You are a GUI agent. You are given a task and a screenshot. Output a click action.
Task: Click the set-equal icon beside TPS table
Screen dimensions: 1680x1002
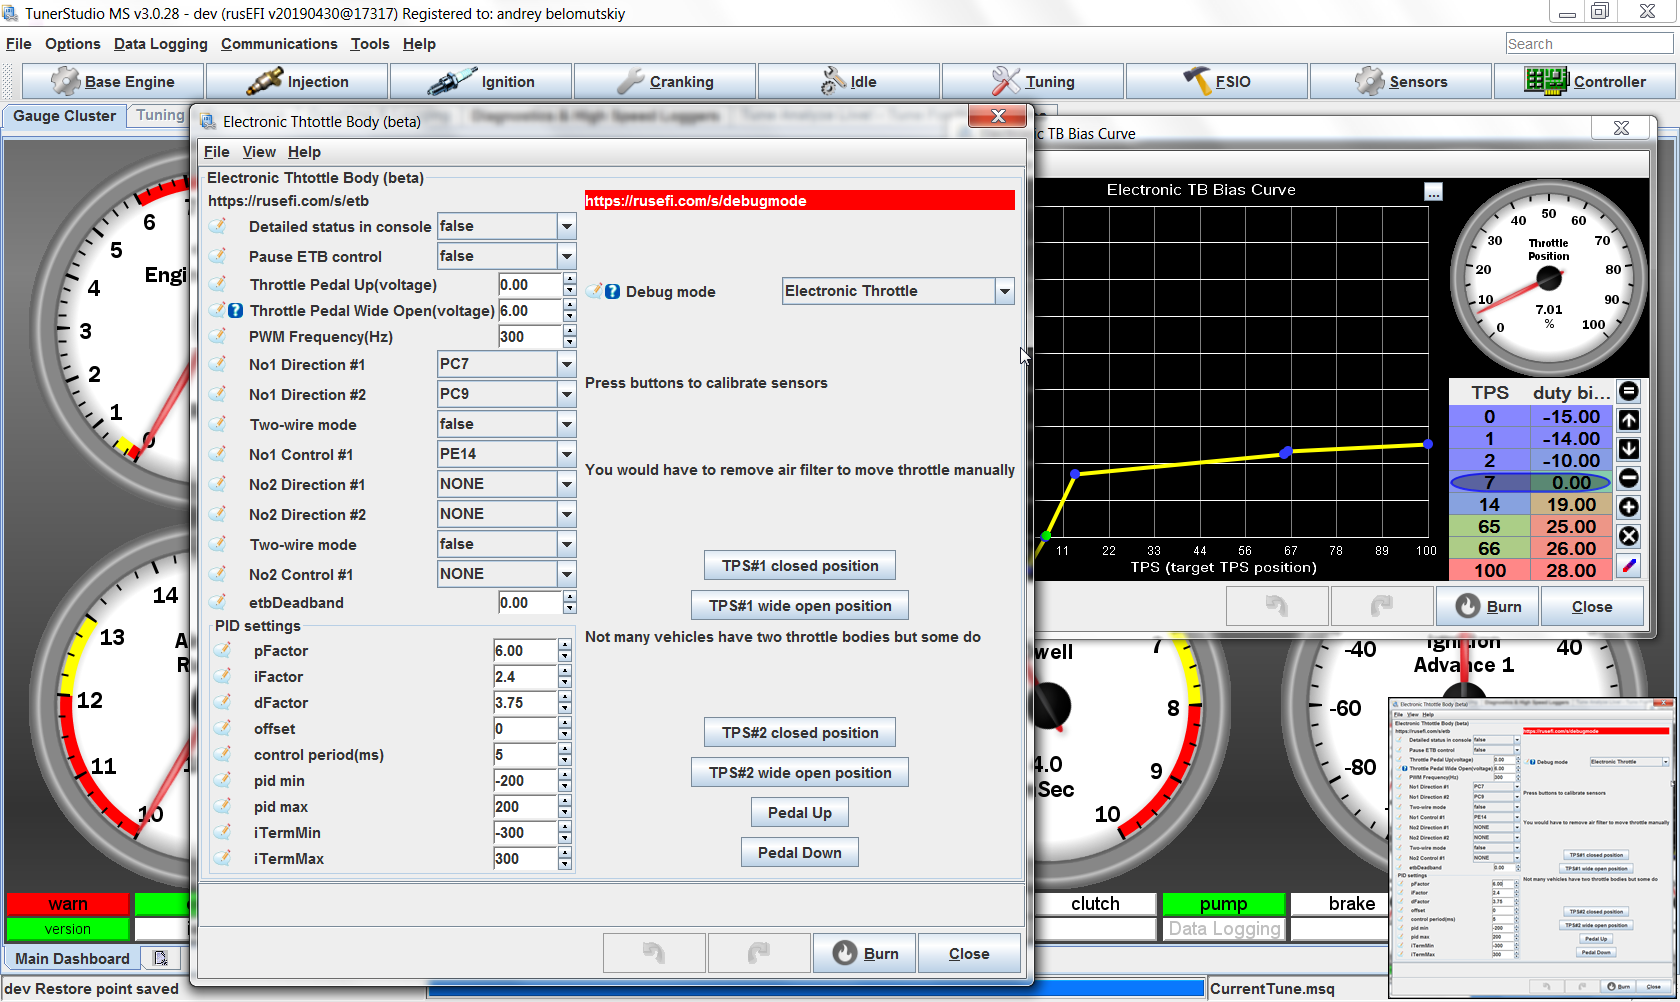(x=1629, y=392)
